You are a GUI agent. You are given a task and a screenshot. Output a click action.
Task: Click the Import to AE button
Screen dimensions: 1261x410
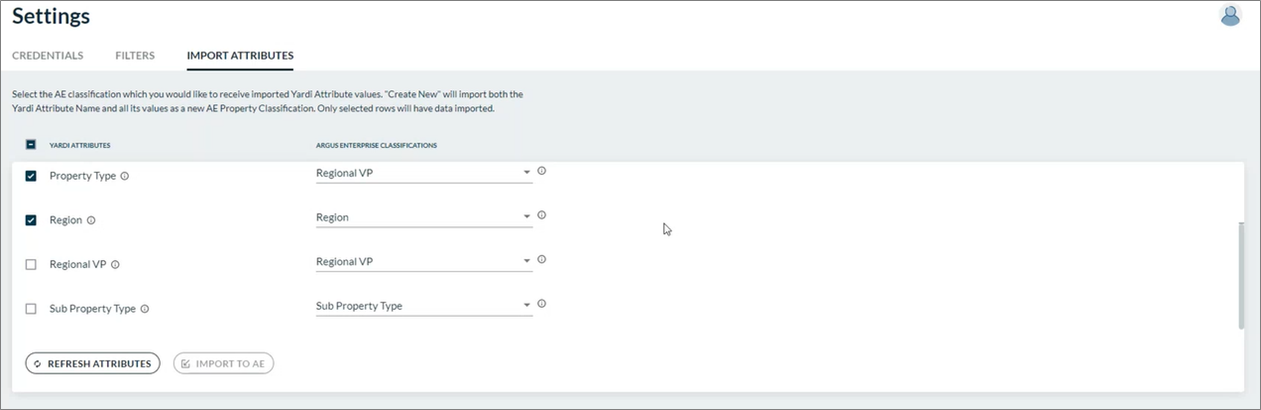tap(223, 363)
